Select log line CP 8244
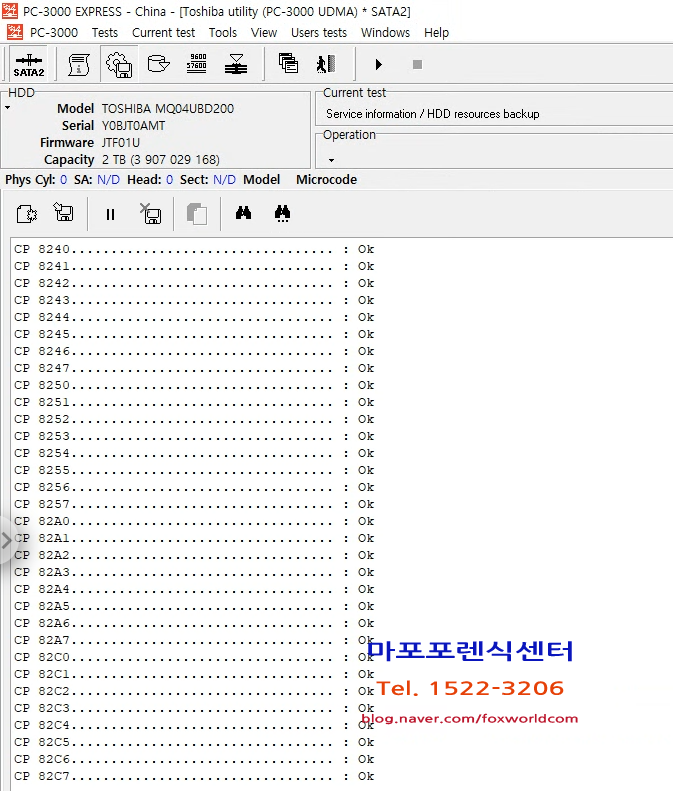Screen dimensions: 673x791 click(x=194, y=317)
